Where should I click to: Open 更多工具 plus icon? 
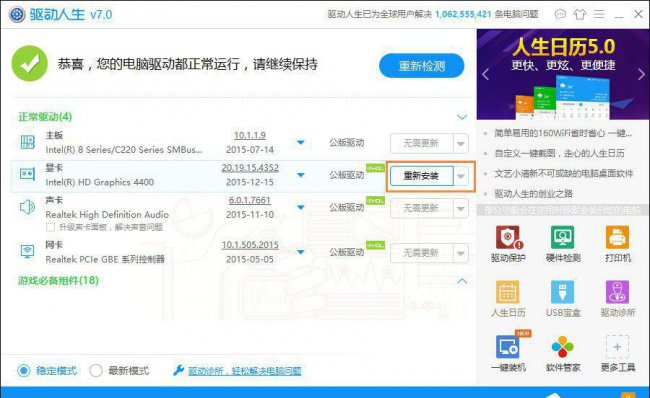pyautogui.click(x=617, y=347)
